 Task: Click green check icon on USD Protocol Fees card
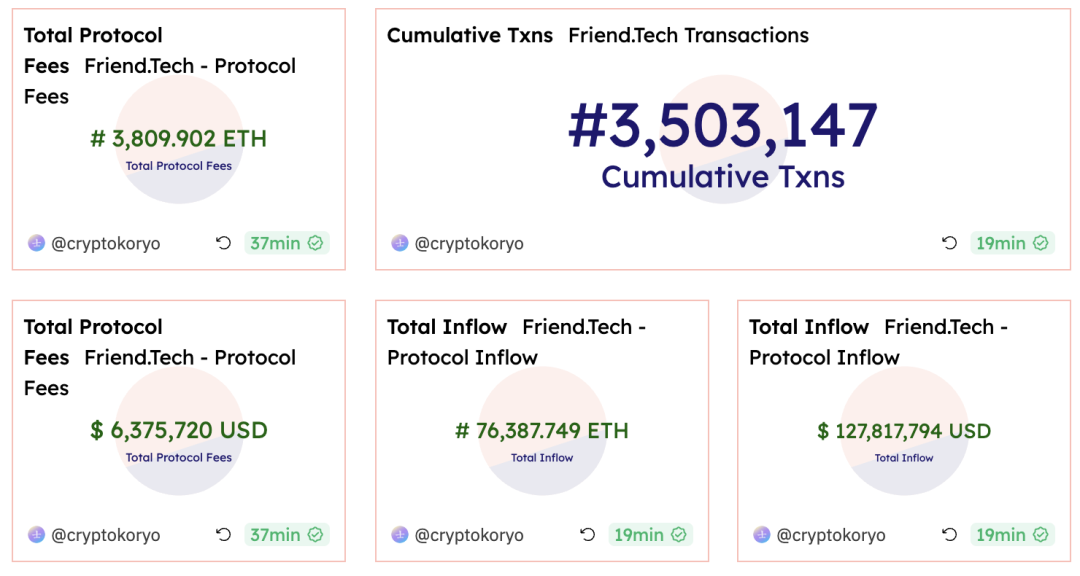[315, 535]
